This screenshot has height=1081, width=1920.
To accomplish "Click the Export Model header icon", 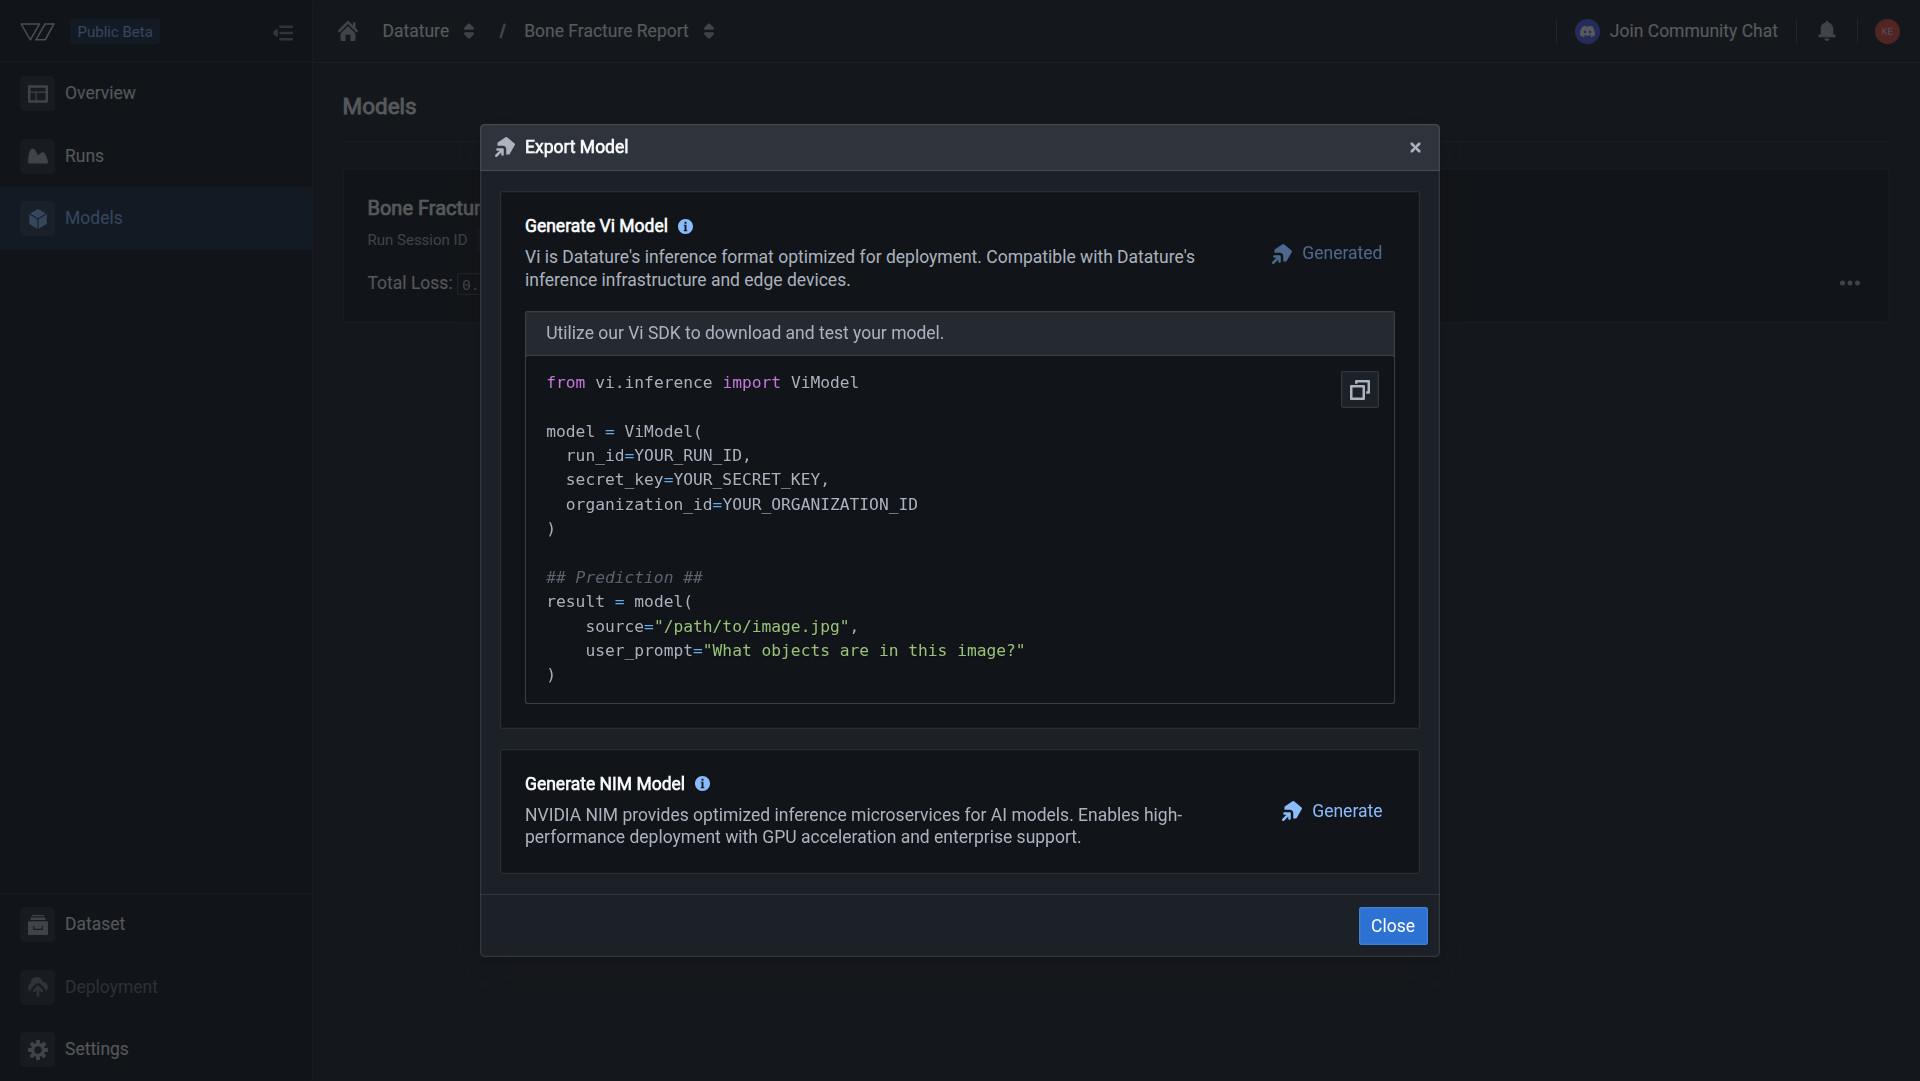I will (x=505, y=147).
